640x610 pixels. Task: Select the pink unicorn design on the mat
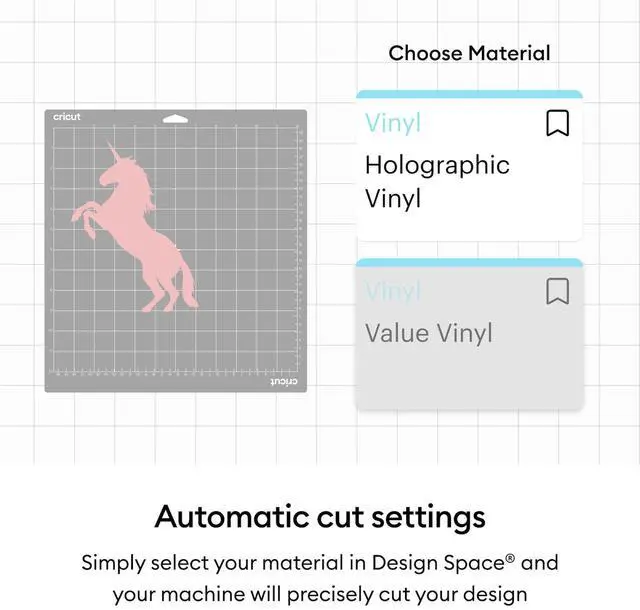coord(135,227)
